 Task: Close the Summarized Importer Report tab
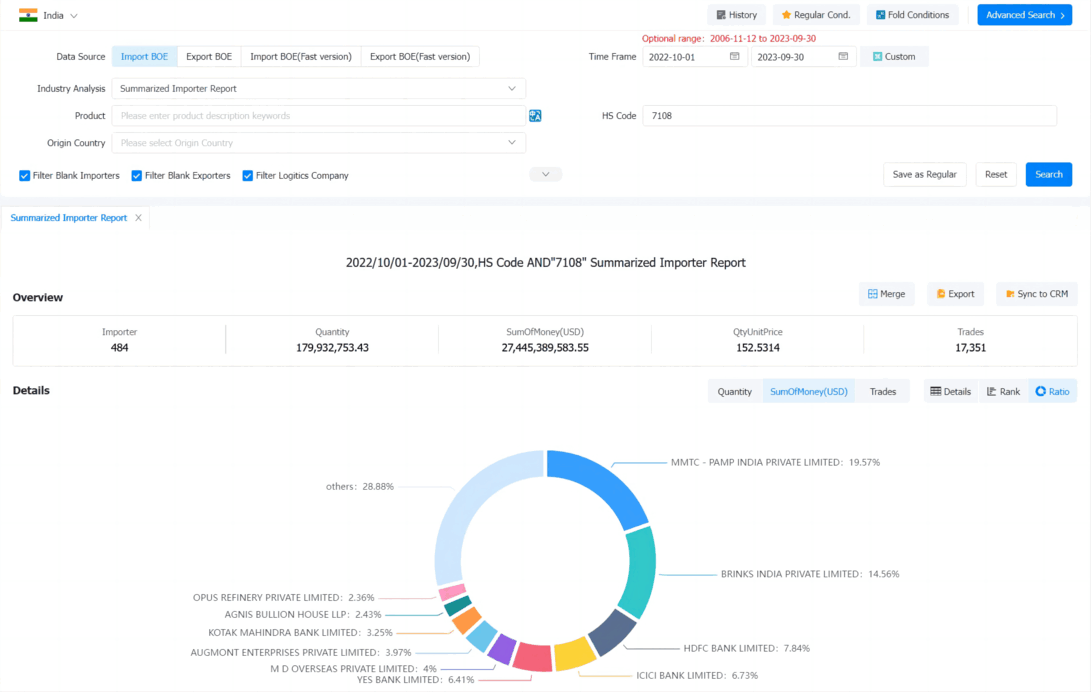(x=138, y=218)
